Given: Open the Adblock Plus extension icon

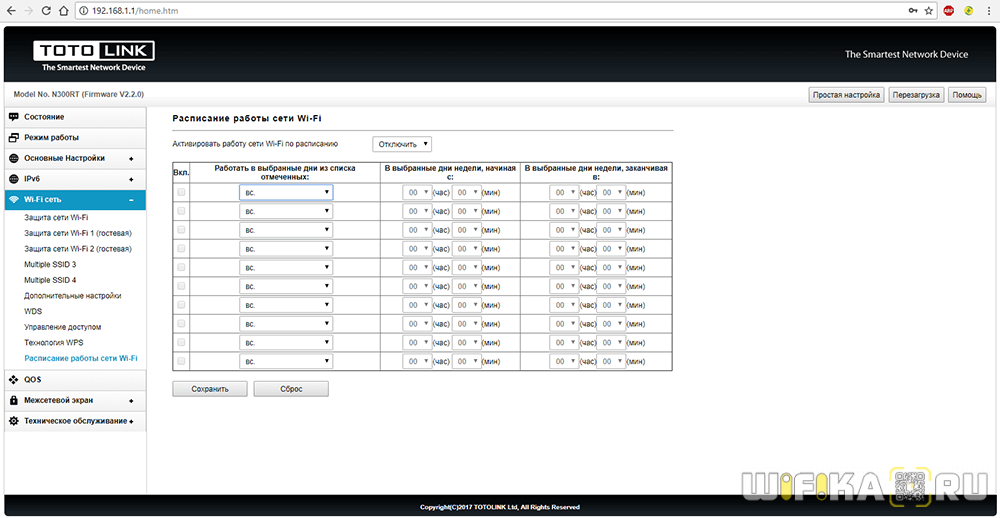Looking at the screenshot, I should (x=948, y=10).
